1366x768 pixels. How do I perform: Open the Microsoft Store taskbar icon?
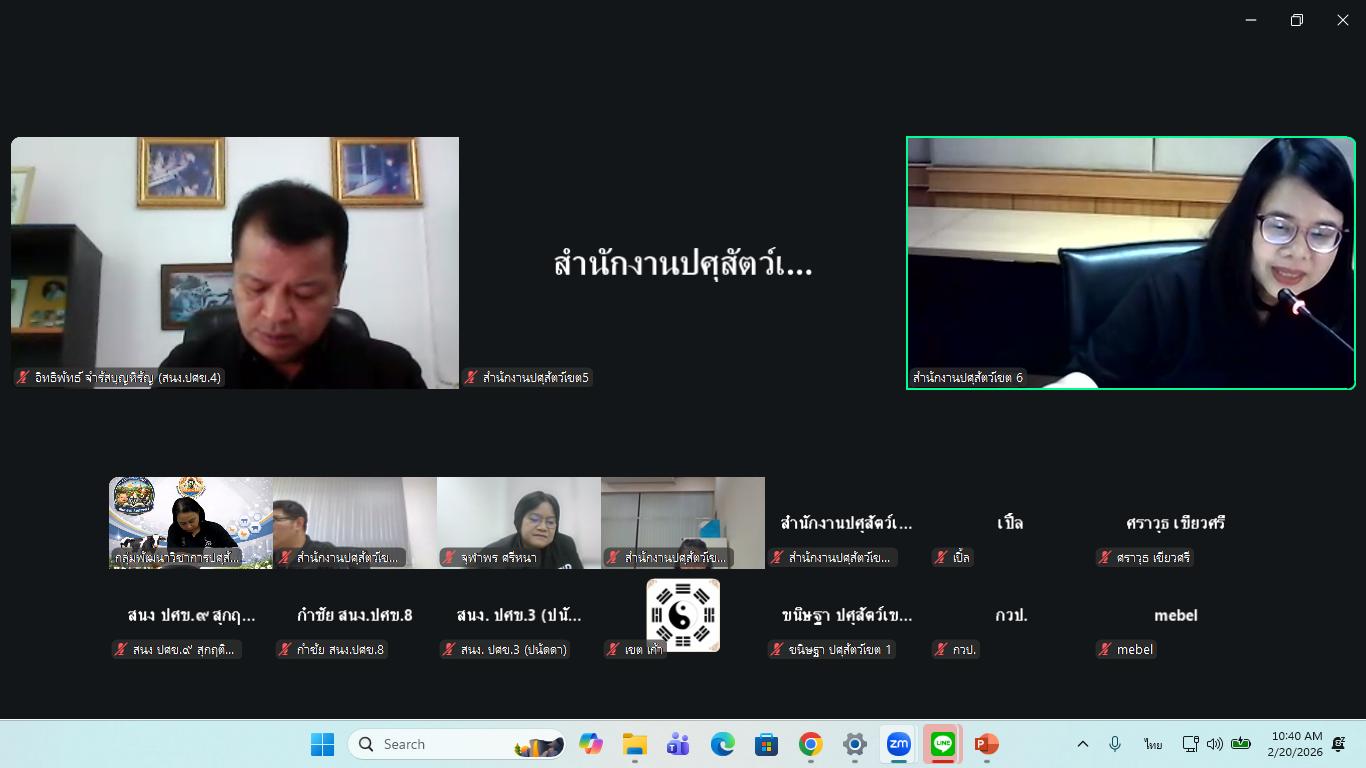click(766, 744)
